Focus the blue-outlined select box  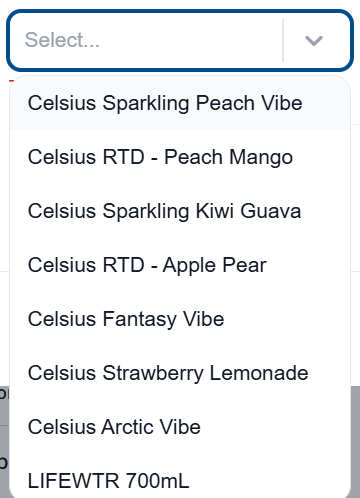click(x=180, y=40)
